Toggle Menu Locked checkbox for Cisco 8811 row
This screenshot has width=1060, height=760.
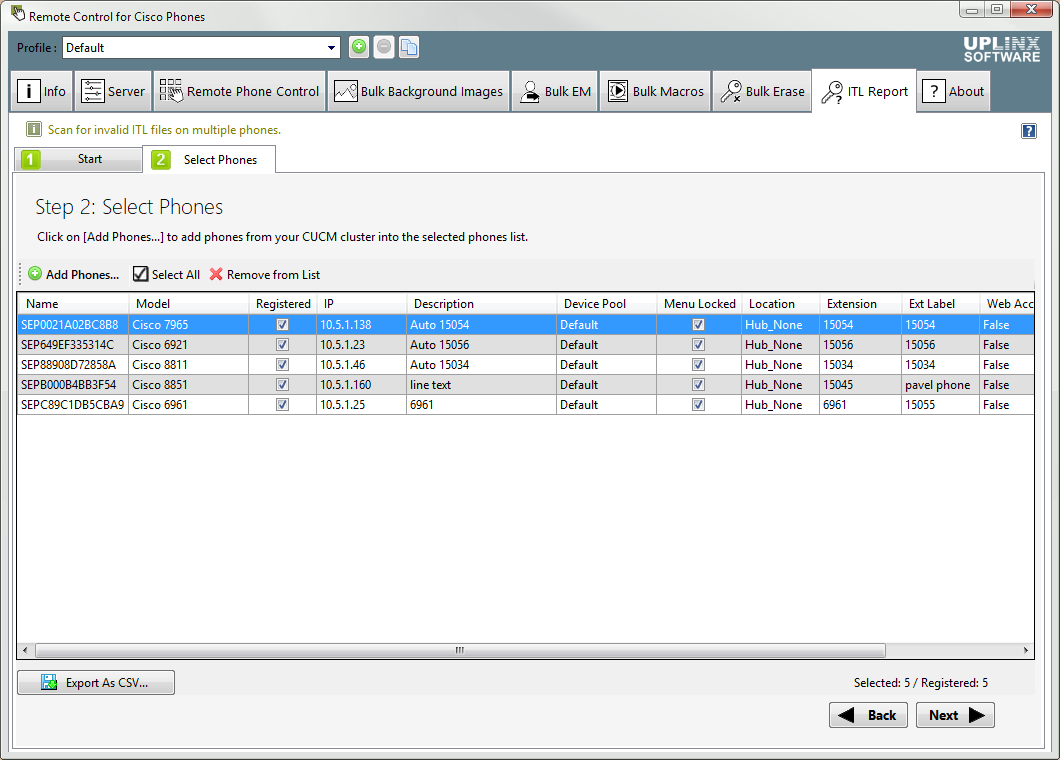(x=698, y=364)
